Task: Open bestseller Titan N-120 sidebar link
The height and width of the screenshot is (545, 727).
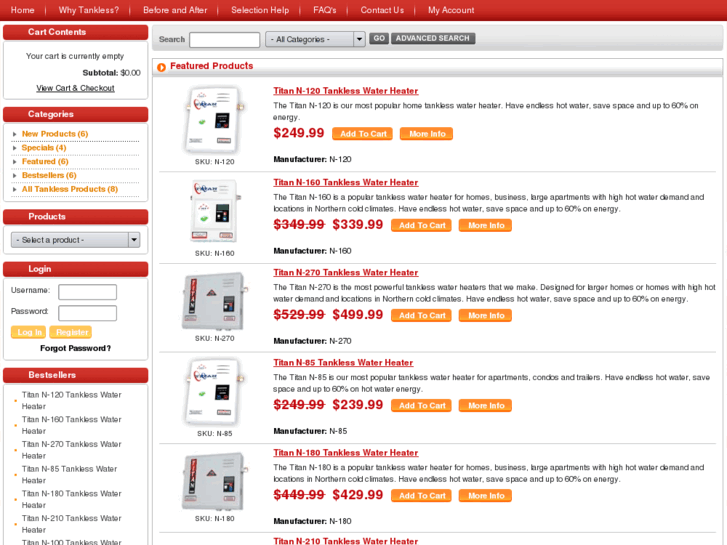Action: [71, 400]
